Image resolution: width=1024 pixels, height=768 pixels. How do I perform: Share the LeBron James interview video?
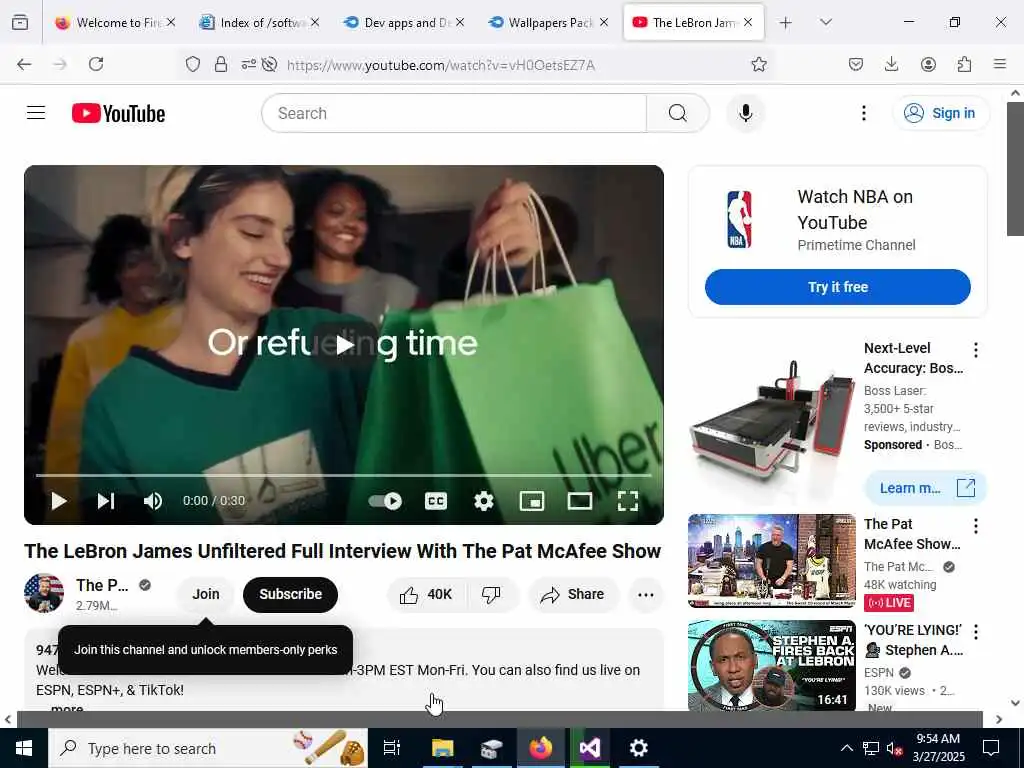pos(573,594)
